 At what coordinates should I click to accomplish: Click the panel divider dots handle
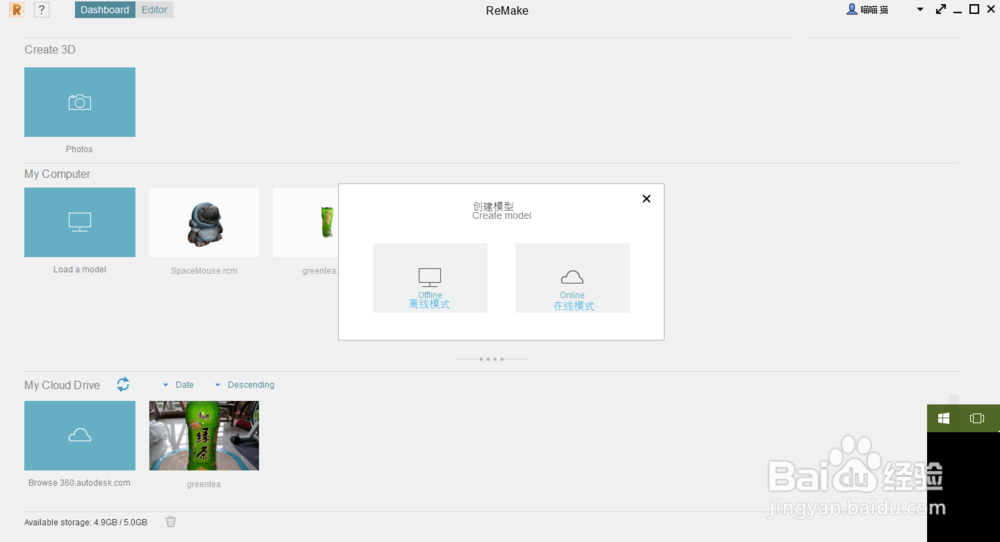point(491,359)
